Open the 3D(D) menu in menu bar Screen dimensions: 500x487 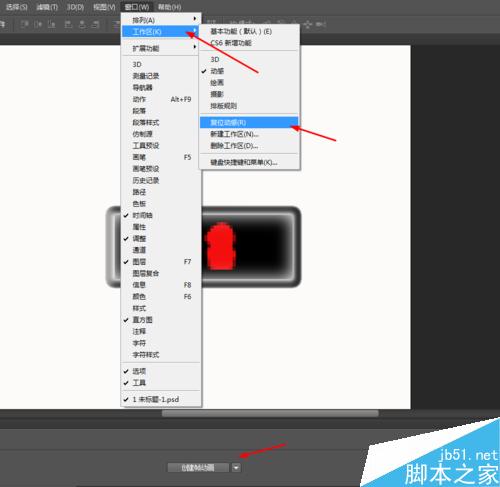click(x=75, y=7)
